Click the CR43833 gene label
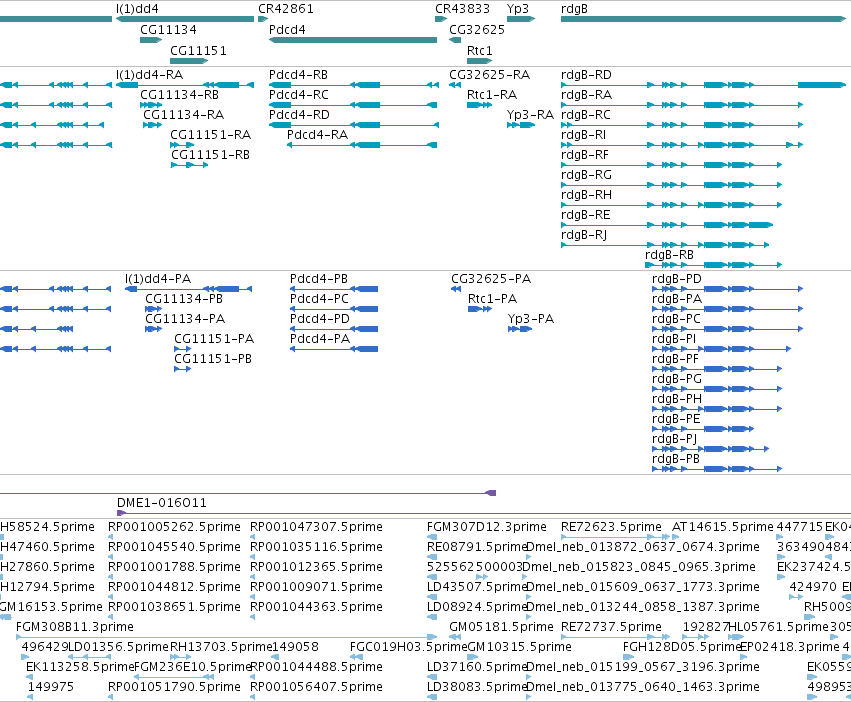Screen dimensions: 851x702 click(x=462, y=9)
